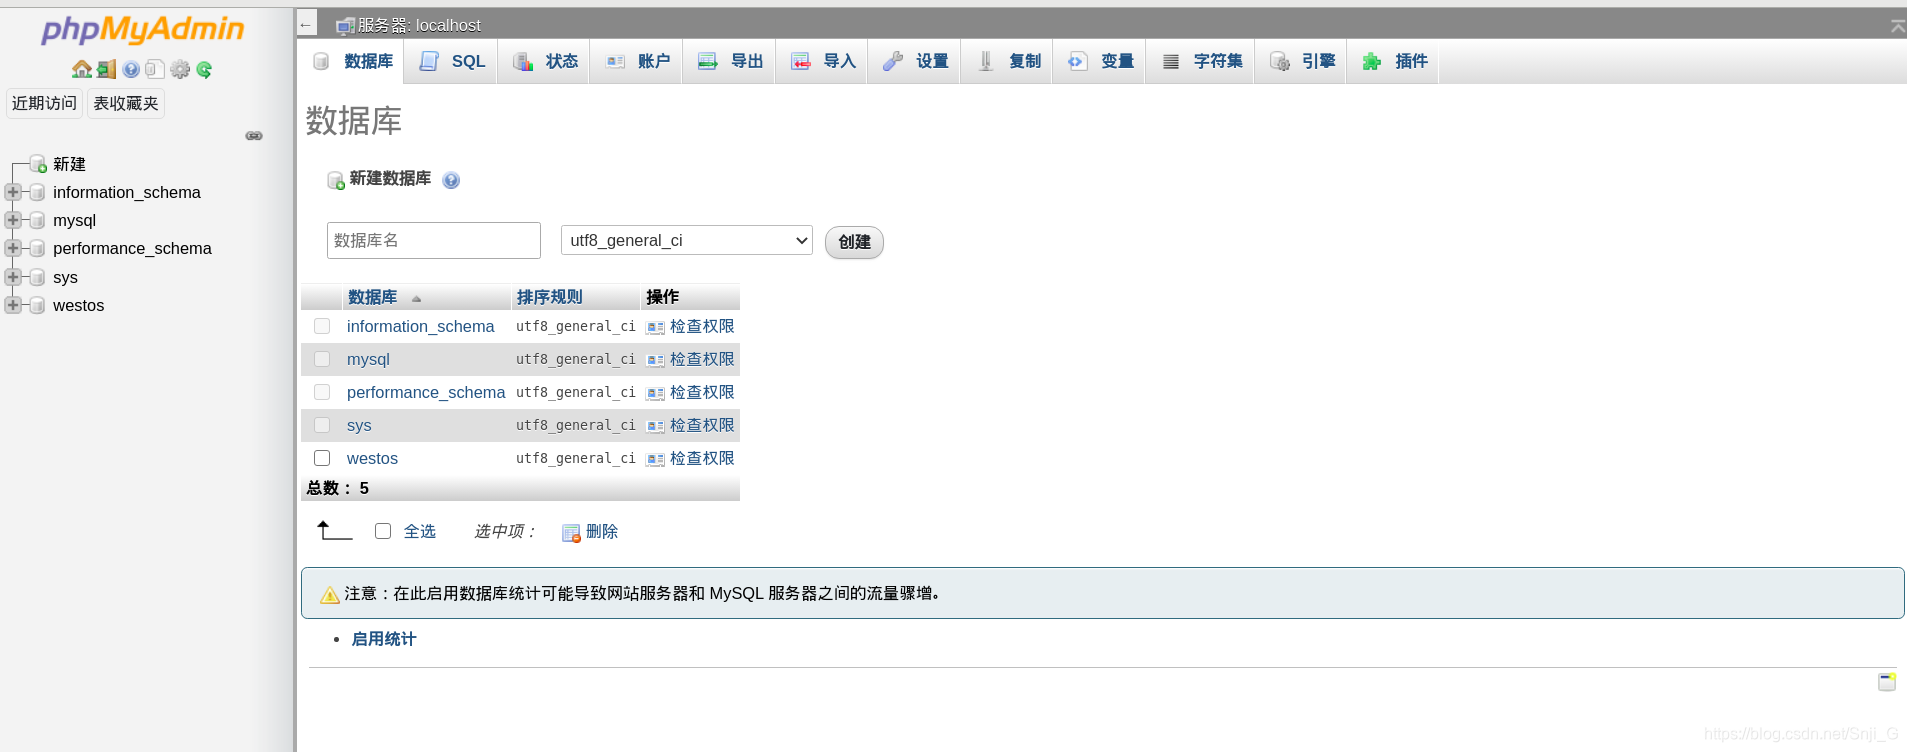Image resolution: width=1907 pixels, height=752 pixels.
Task: Click the 表收藏夹 button
Action: tap(126, 103)
